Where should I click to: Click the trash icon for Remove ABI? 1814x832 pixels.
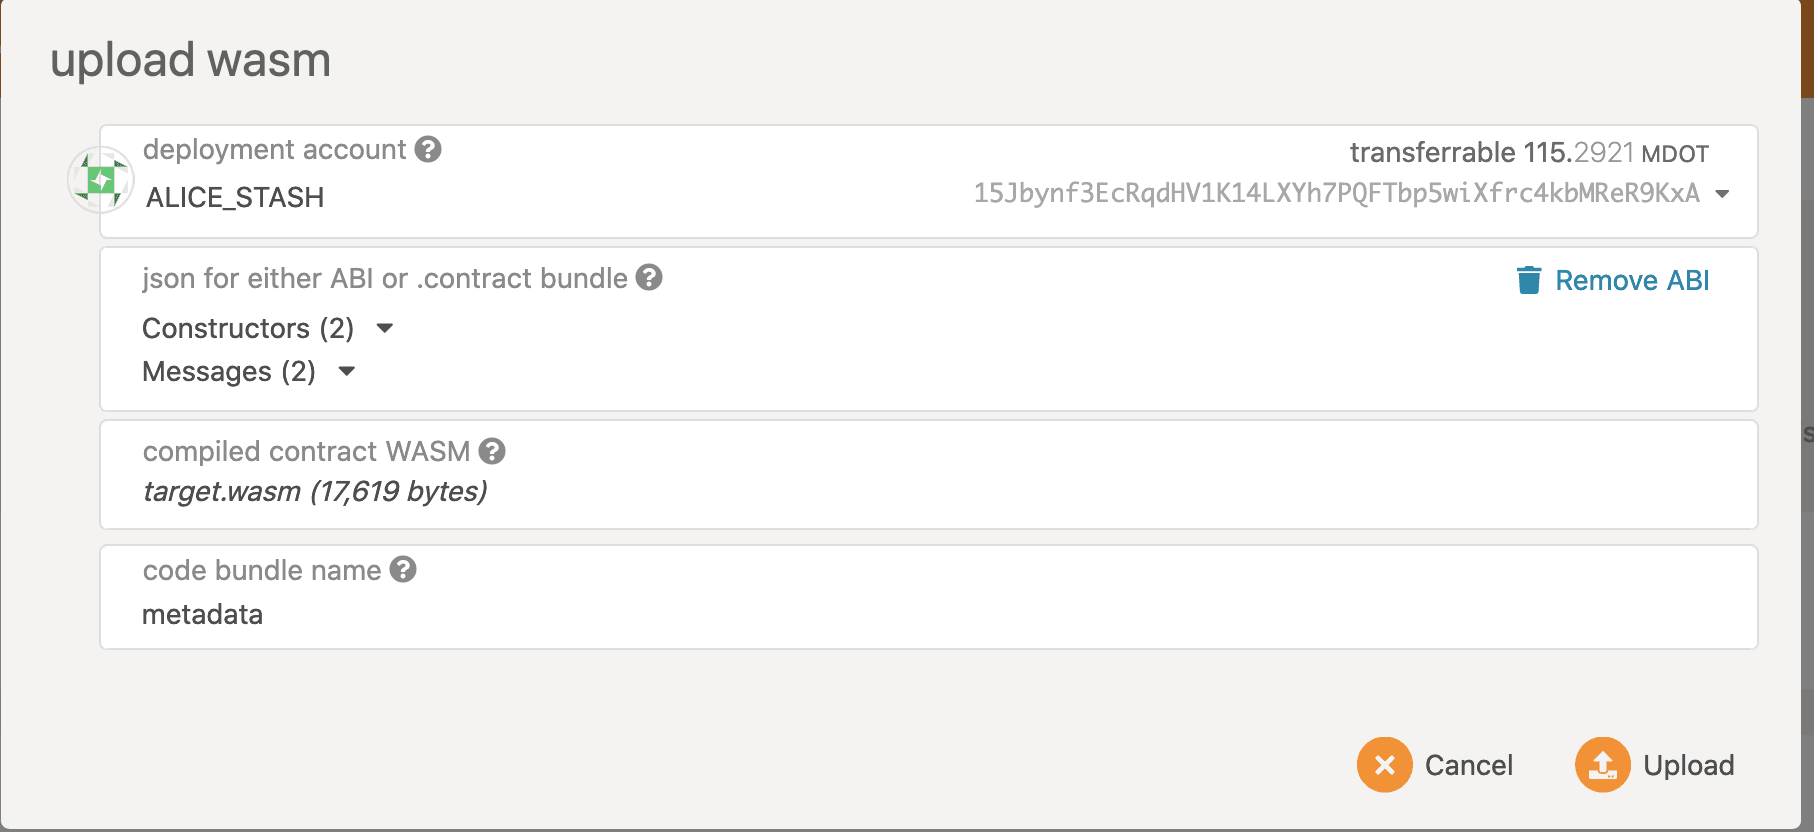tap(1528, 280)
